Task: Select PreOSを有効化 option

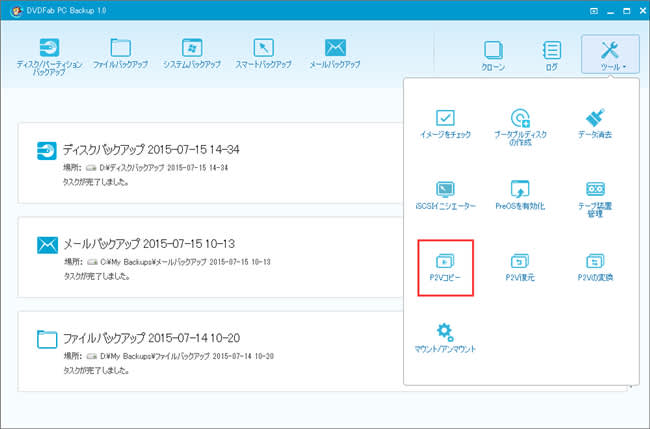Action: tap(519, 195)
